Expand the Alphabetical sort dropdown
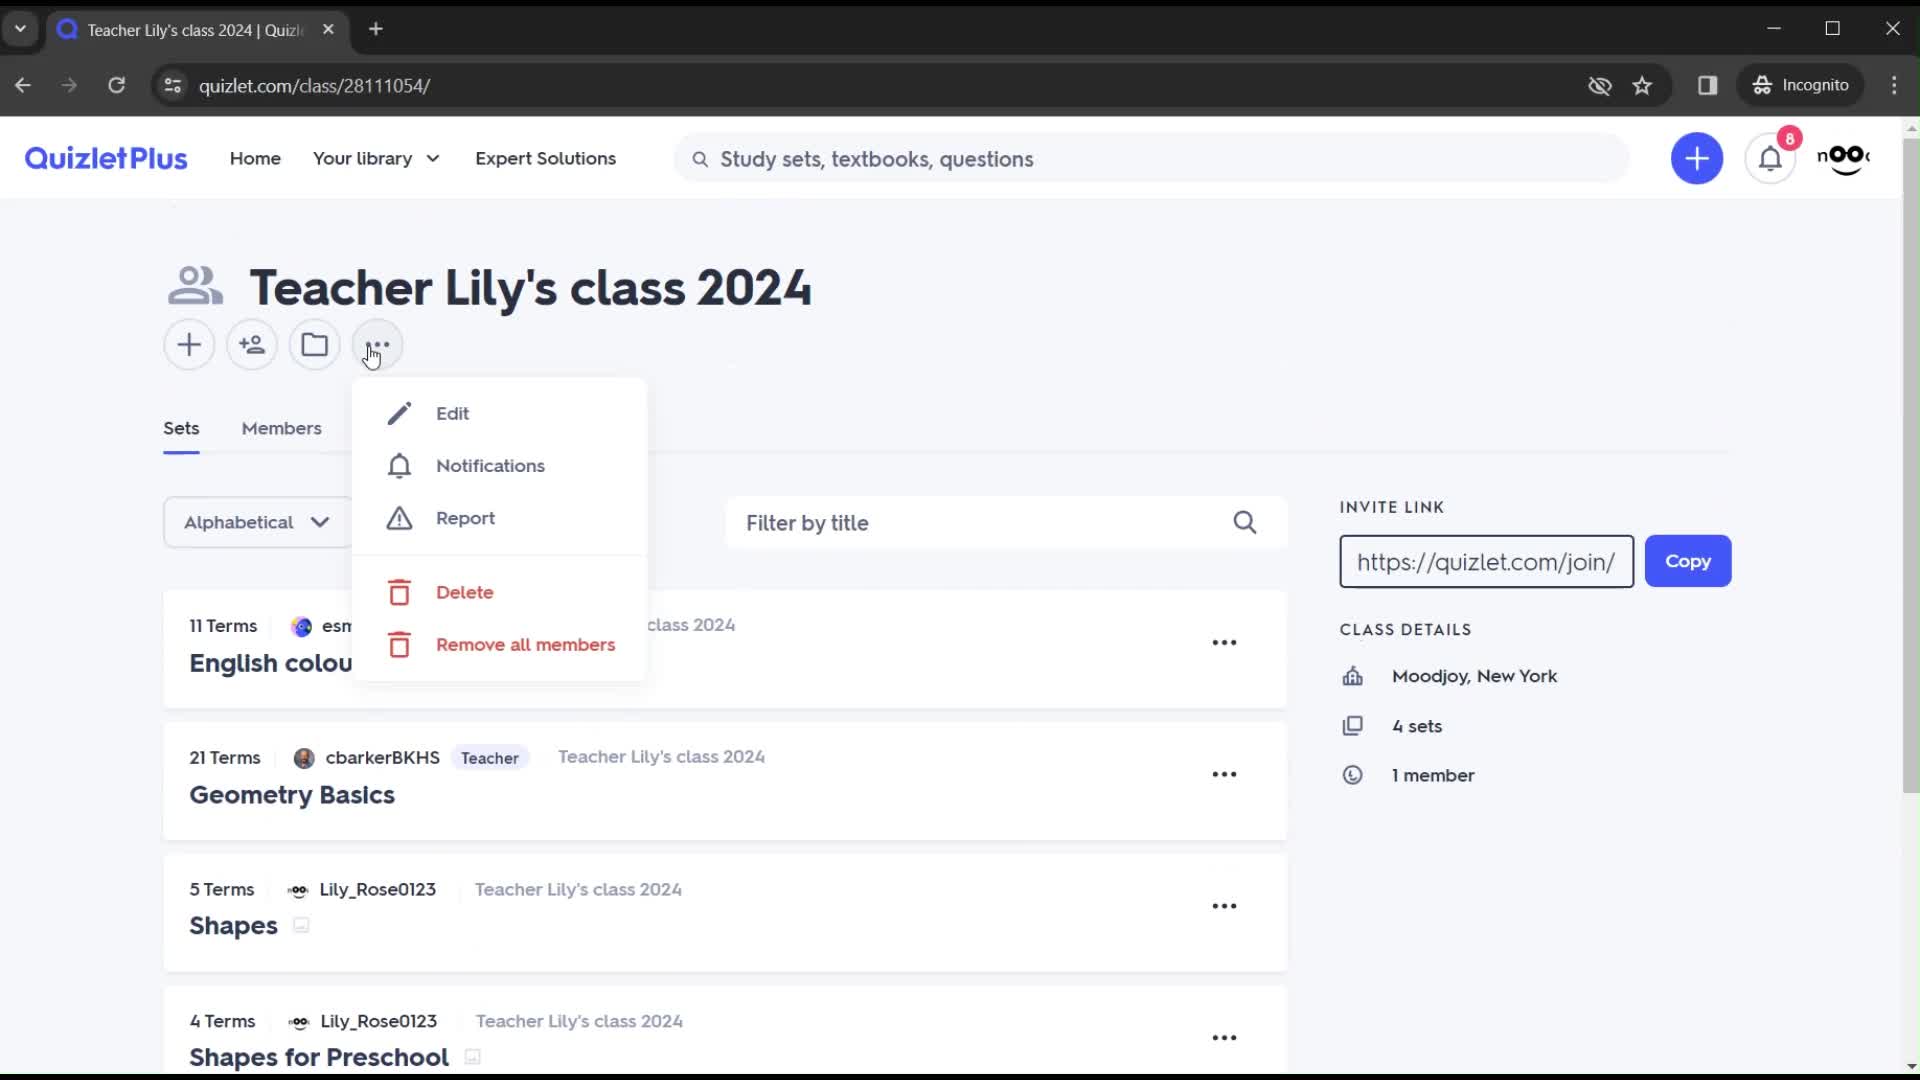Screen dimensions: 1920x1080 257,521
